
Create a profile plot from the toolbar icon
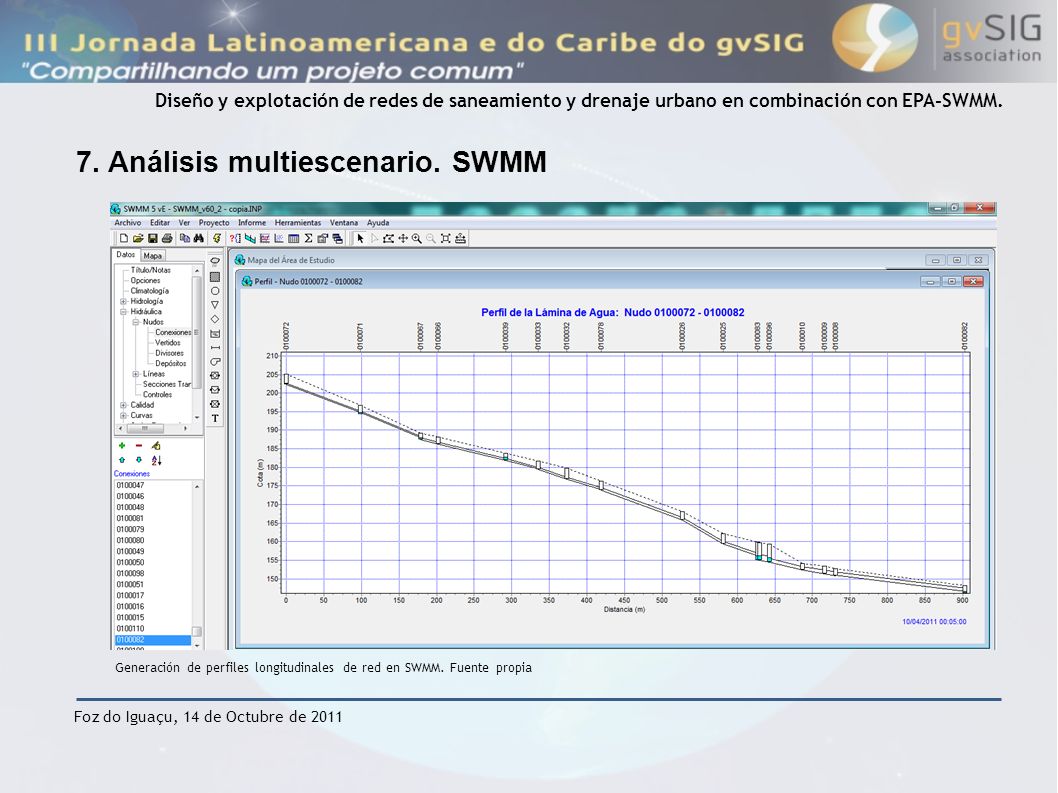point(250,238)
